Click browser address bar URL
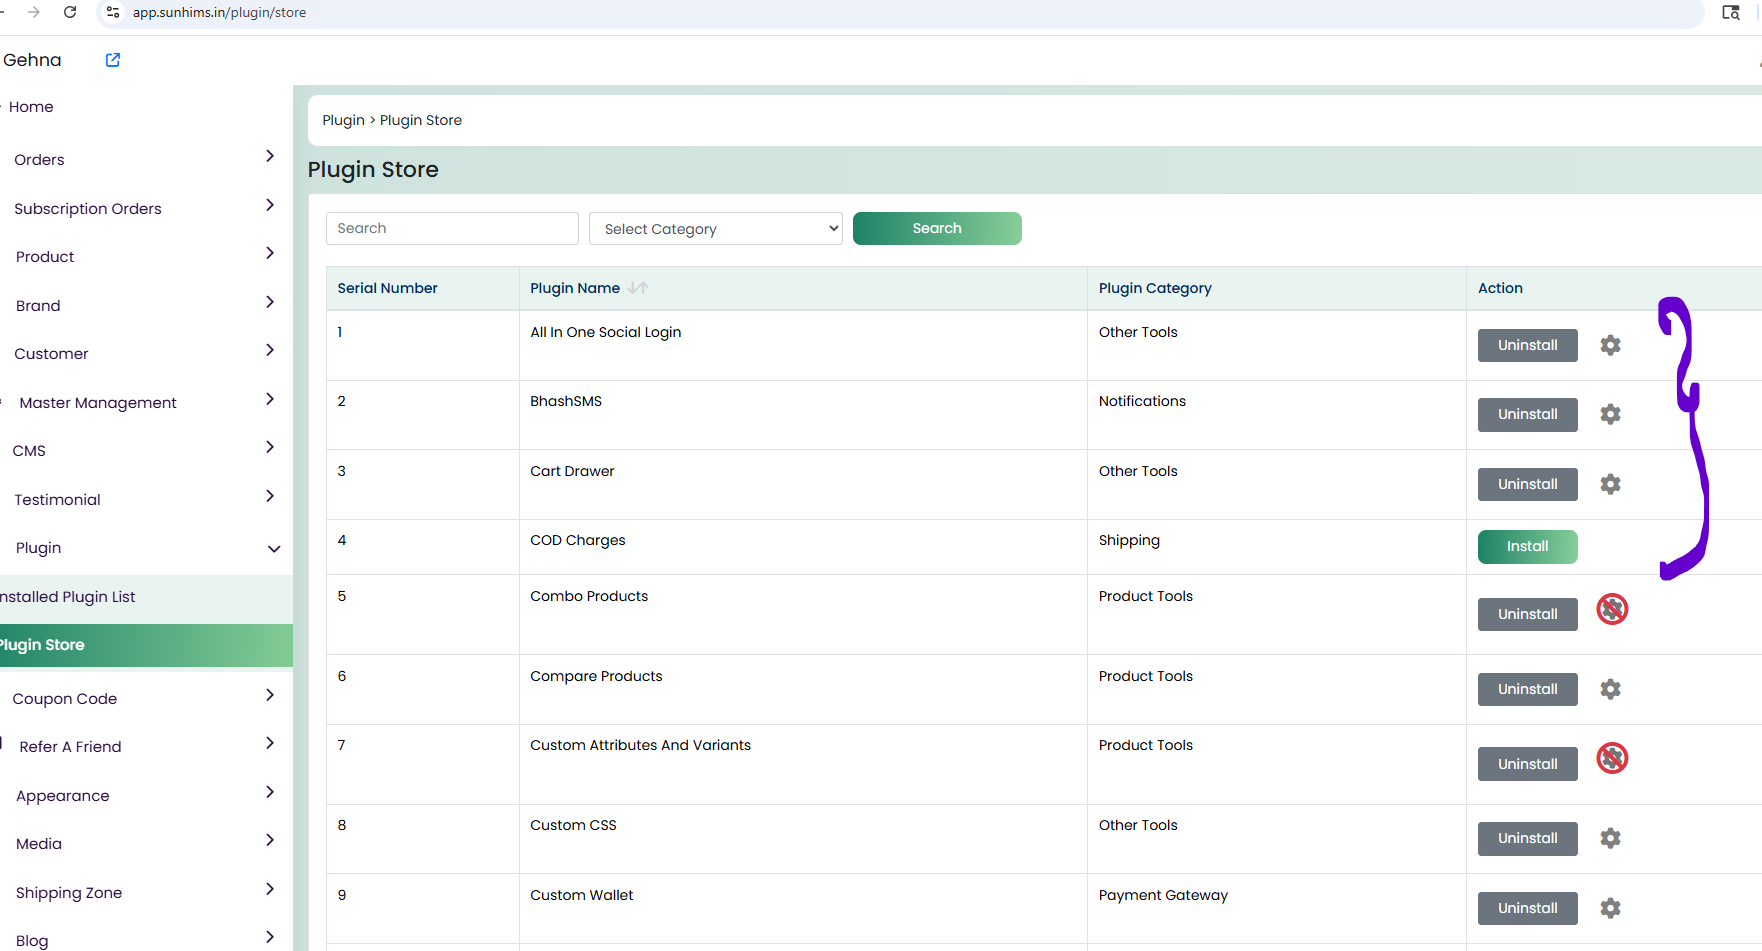1762x951 pixels. tap(219, 12)
